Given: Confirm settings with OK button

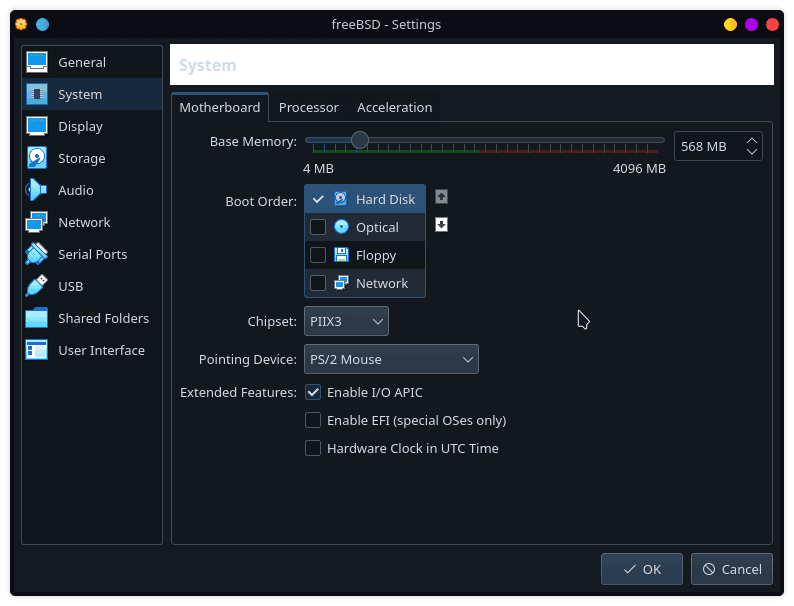Looking at the screenshot, I should coord(642,569).
